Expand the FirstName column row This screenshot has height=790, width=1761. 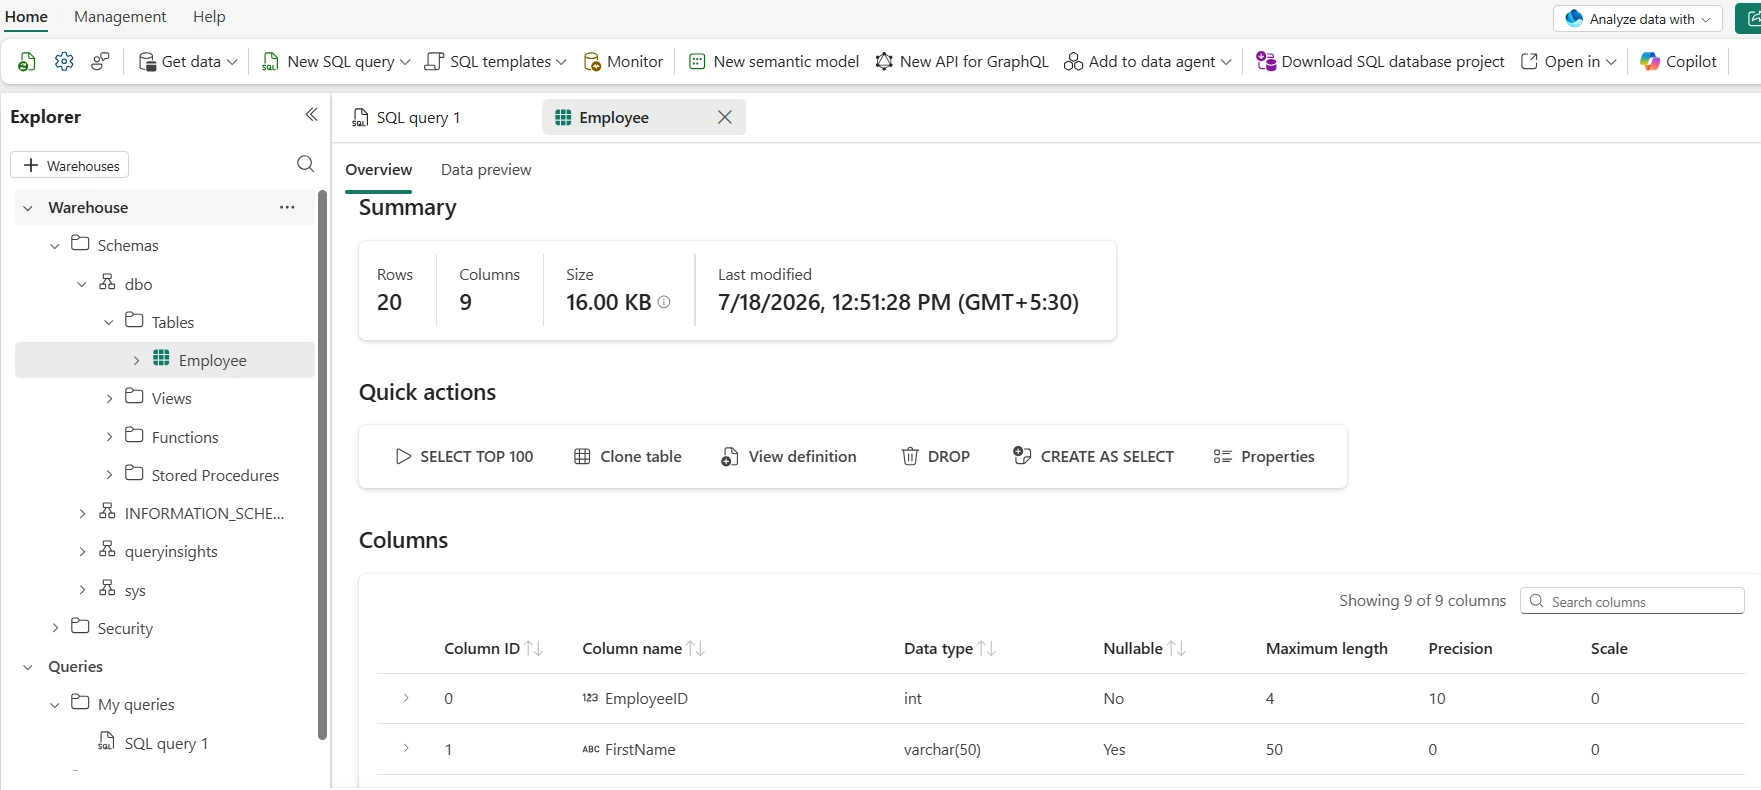[x=406, y=748]
